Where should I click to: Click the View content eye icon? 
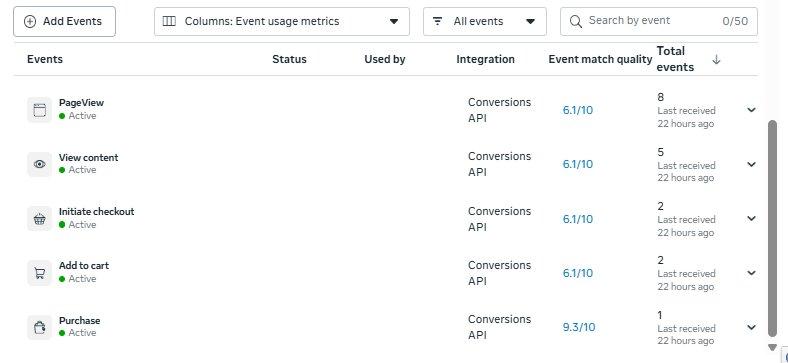point(39,164)
